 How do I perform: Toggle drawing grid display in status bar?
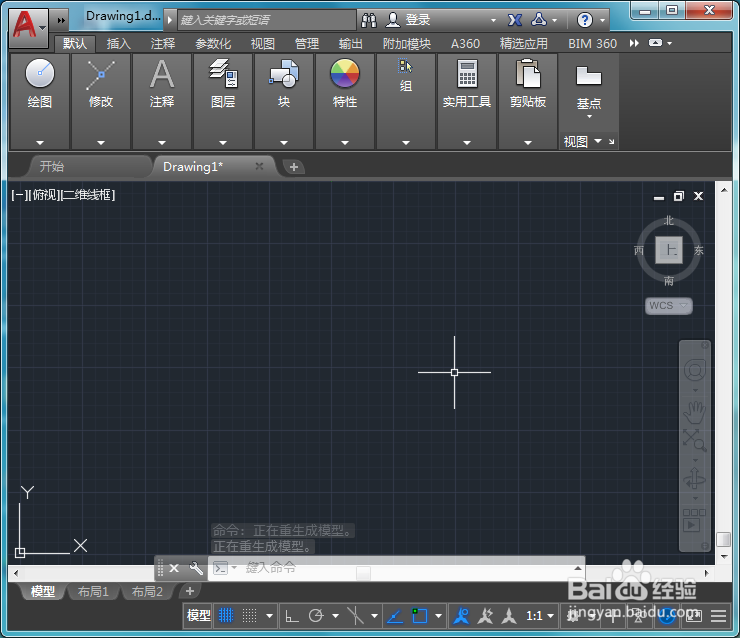tap(226, 615)
